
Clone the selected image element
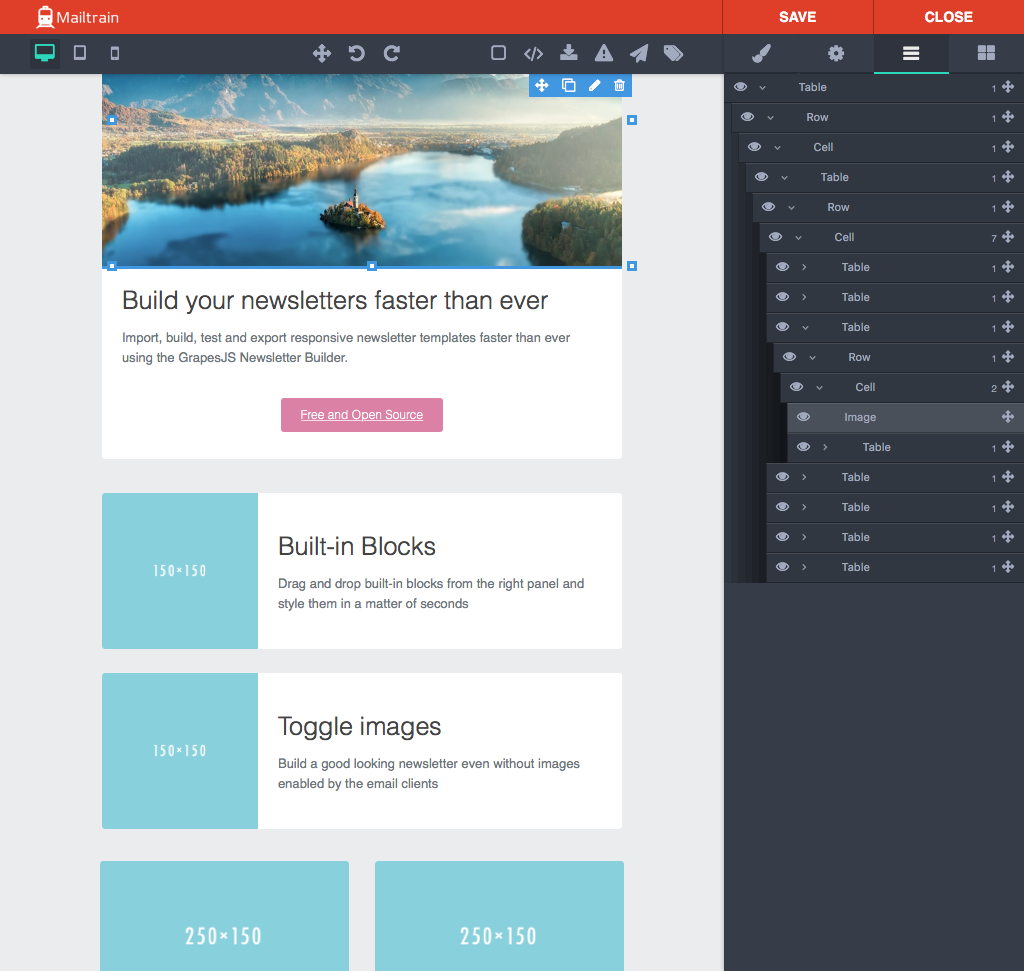point(567,86)
